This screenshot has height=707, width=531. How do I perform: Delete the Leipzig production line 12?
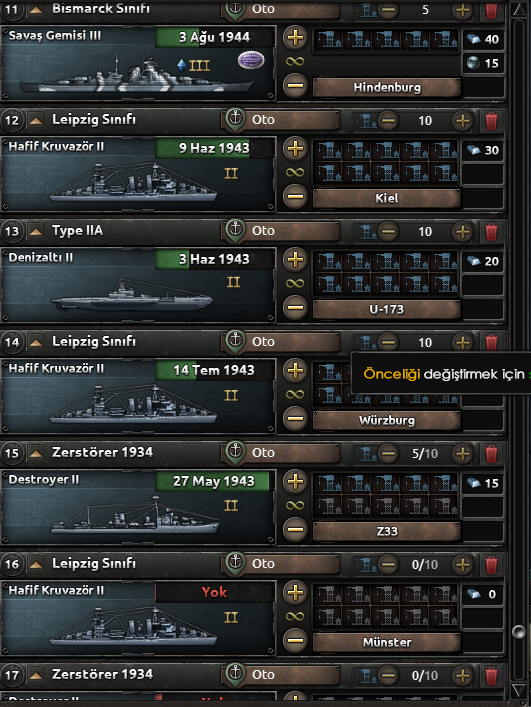(x=491, y=121)
